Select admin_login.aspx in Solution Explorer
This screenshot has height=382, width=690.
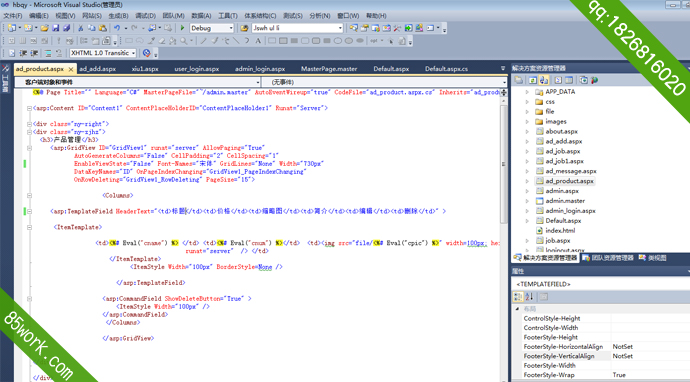point(570,211)
